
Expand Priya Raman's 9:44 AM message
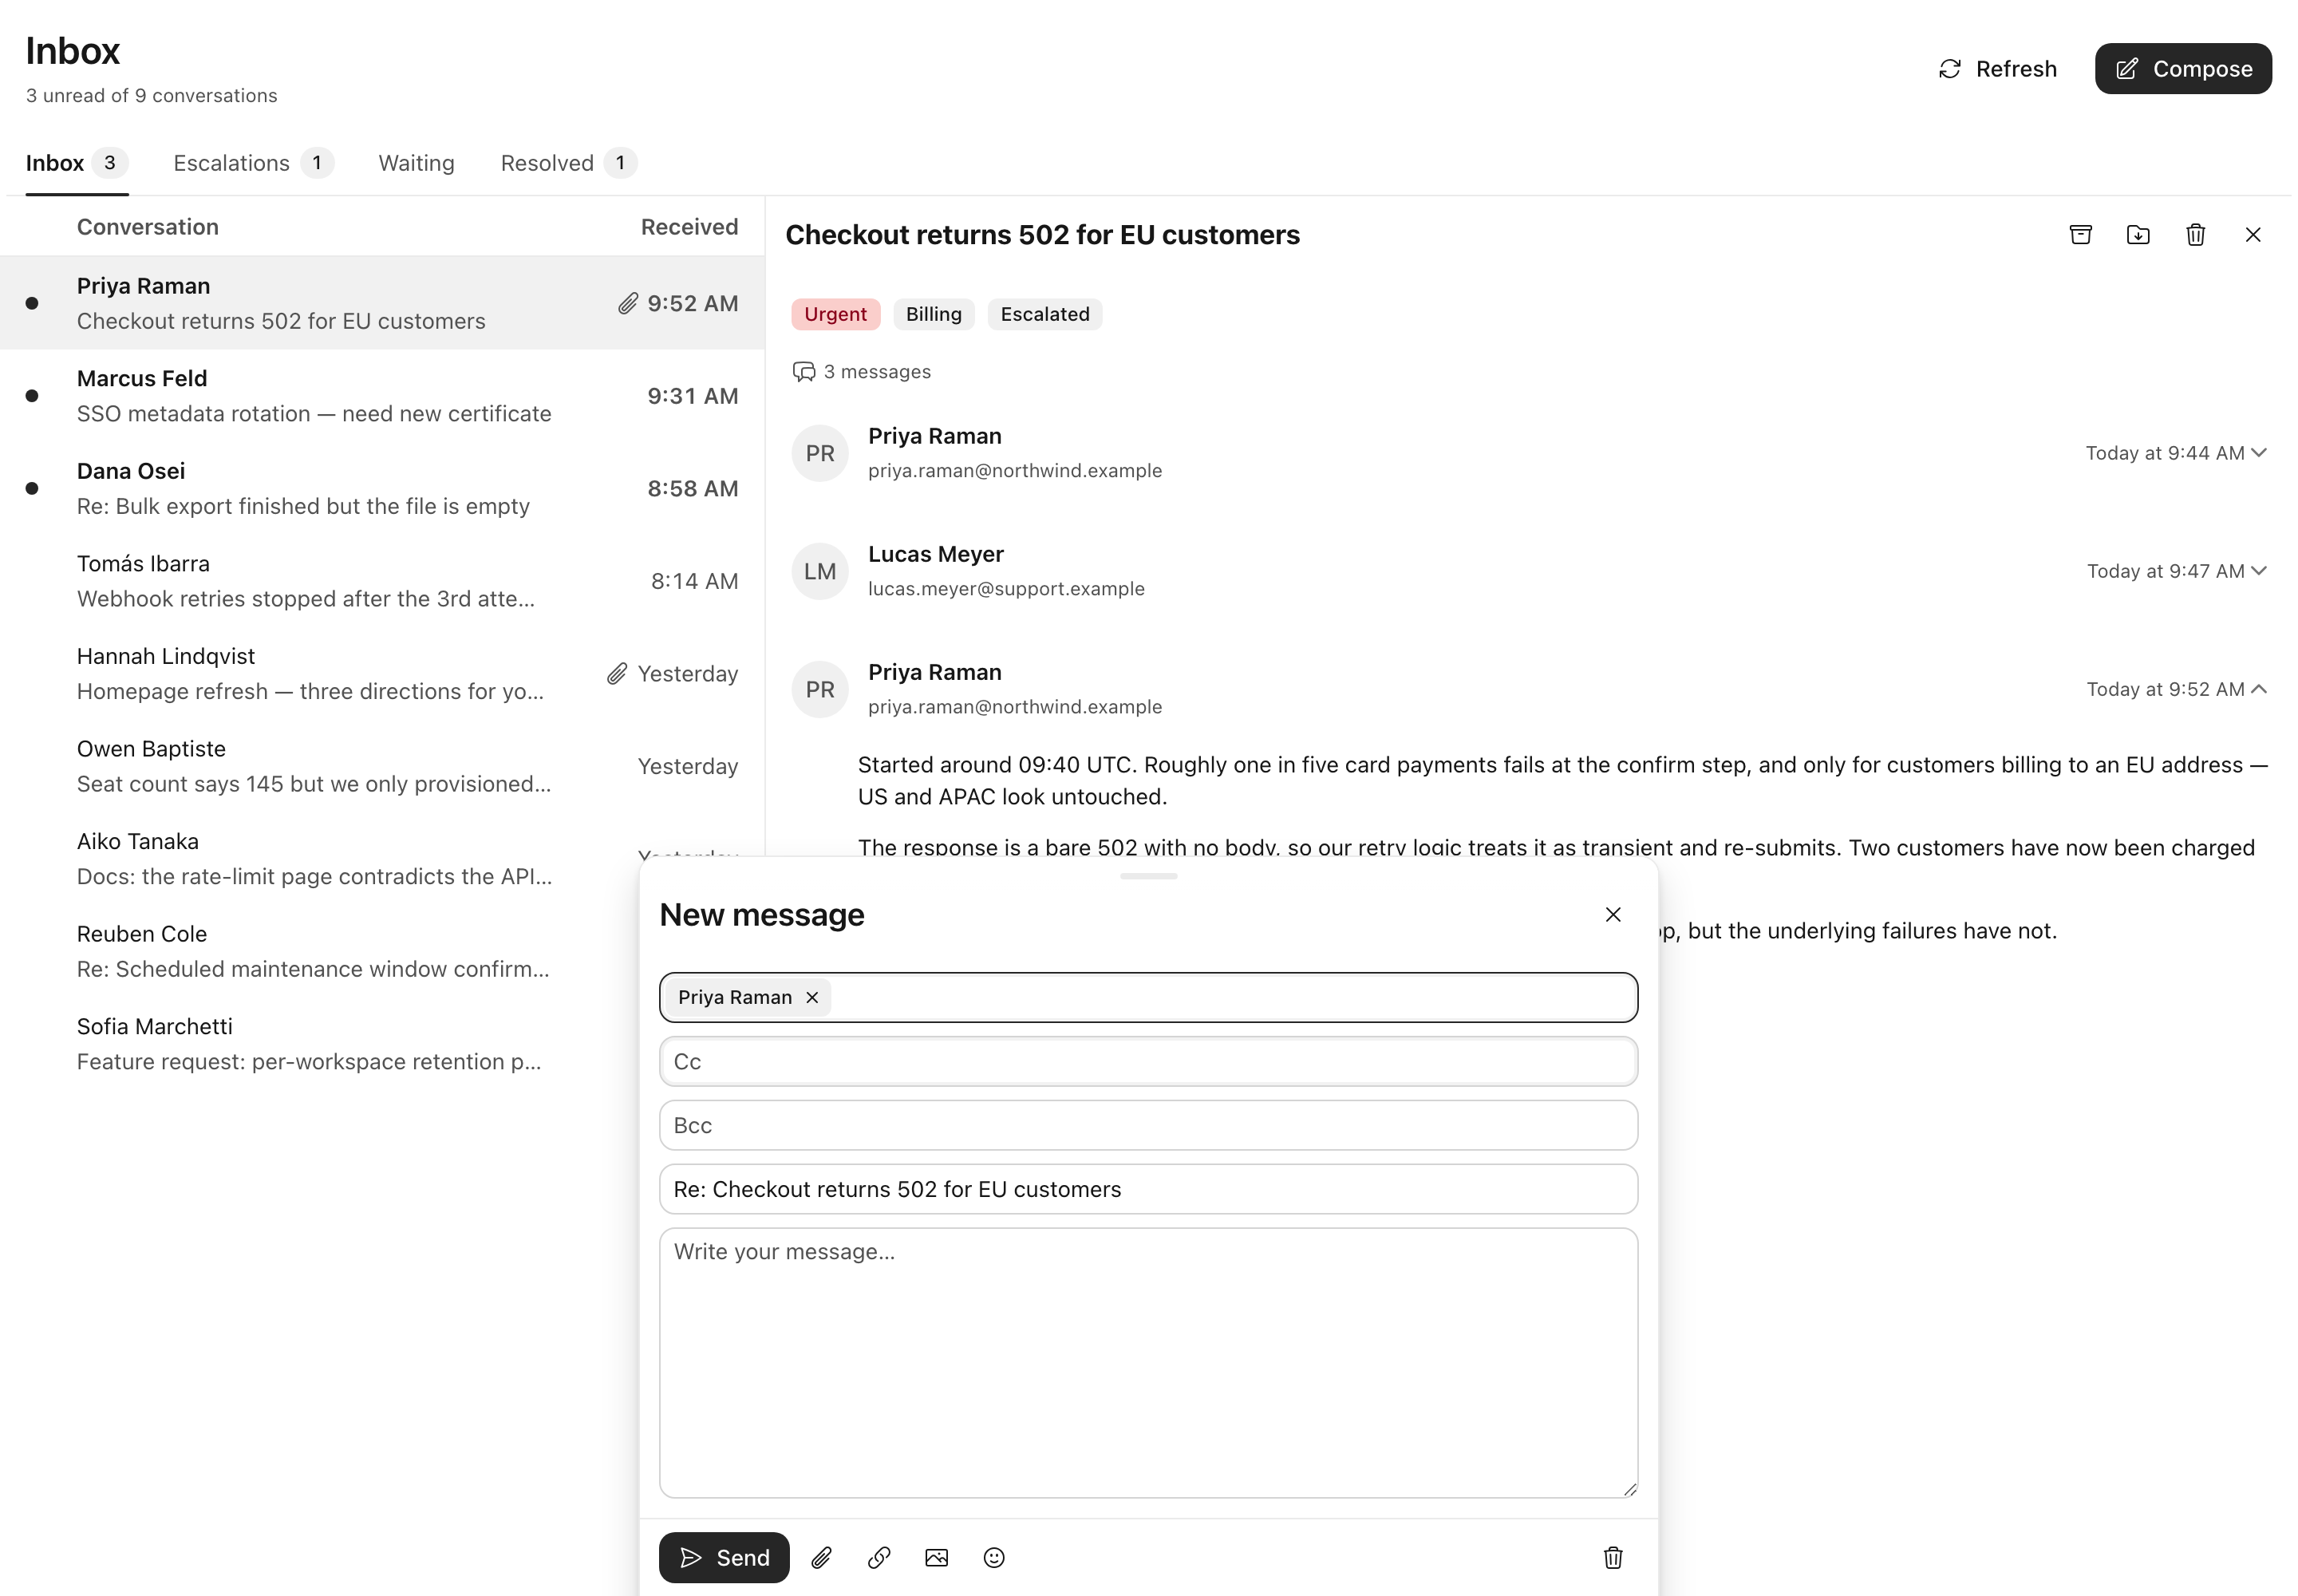pyautogui.click(x=2258, y=453)
